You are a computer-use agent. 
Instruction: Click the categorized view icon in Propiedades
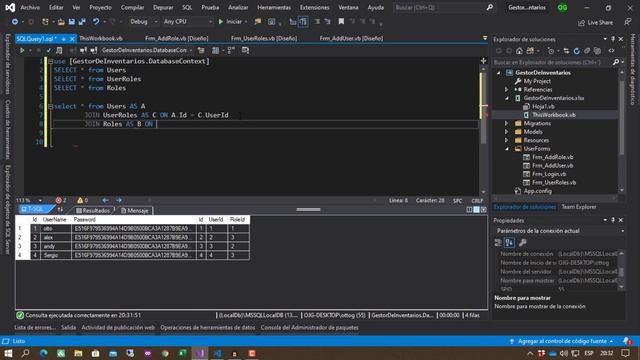(498, 243)
